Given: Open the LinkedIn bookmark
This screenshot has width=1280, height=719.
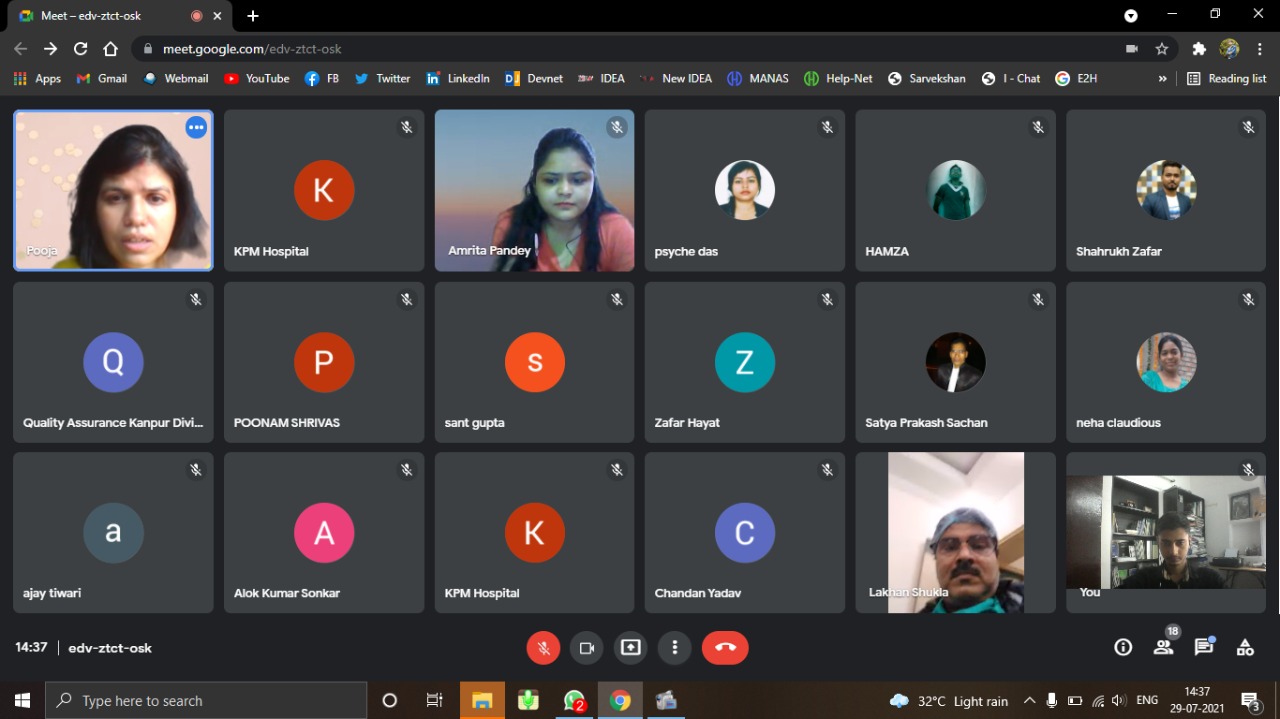Looking at the screenshot, I should [458, 79].
